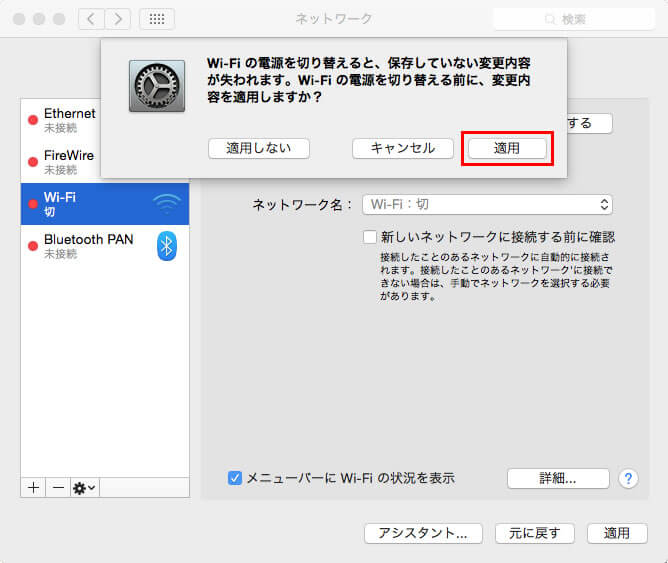Click アシスタント... button
668x563 pixels.
pyautogui.click(x=423, y=533)
